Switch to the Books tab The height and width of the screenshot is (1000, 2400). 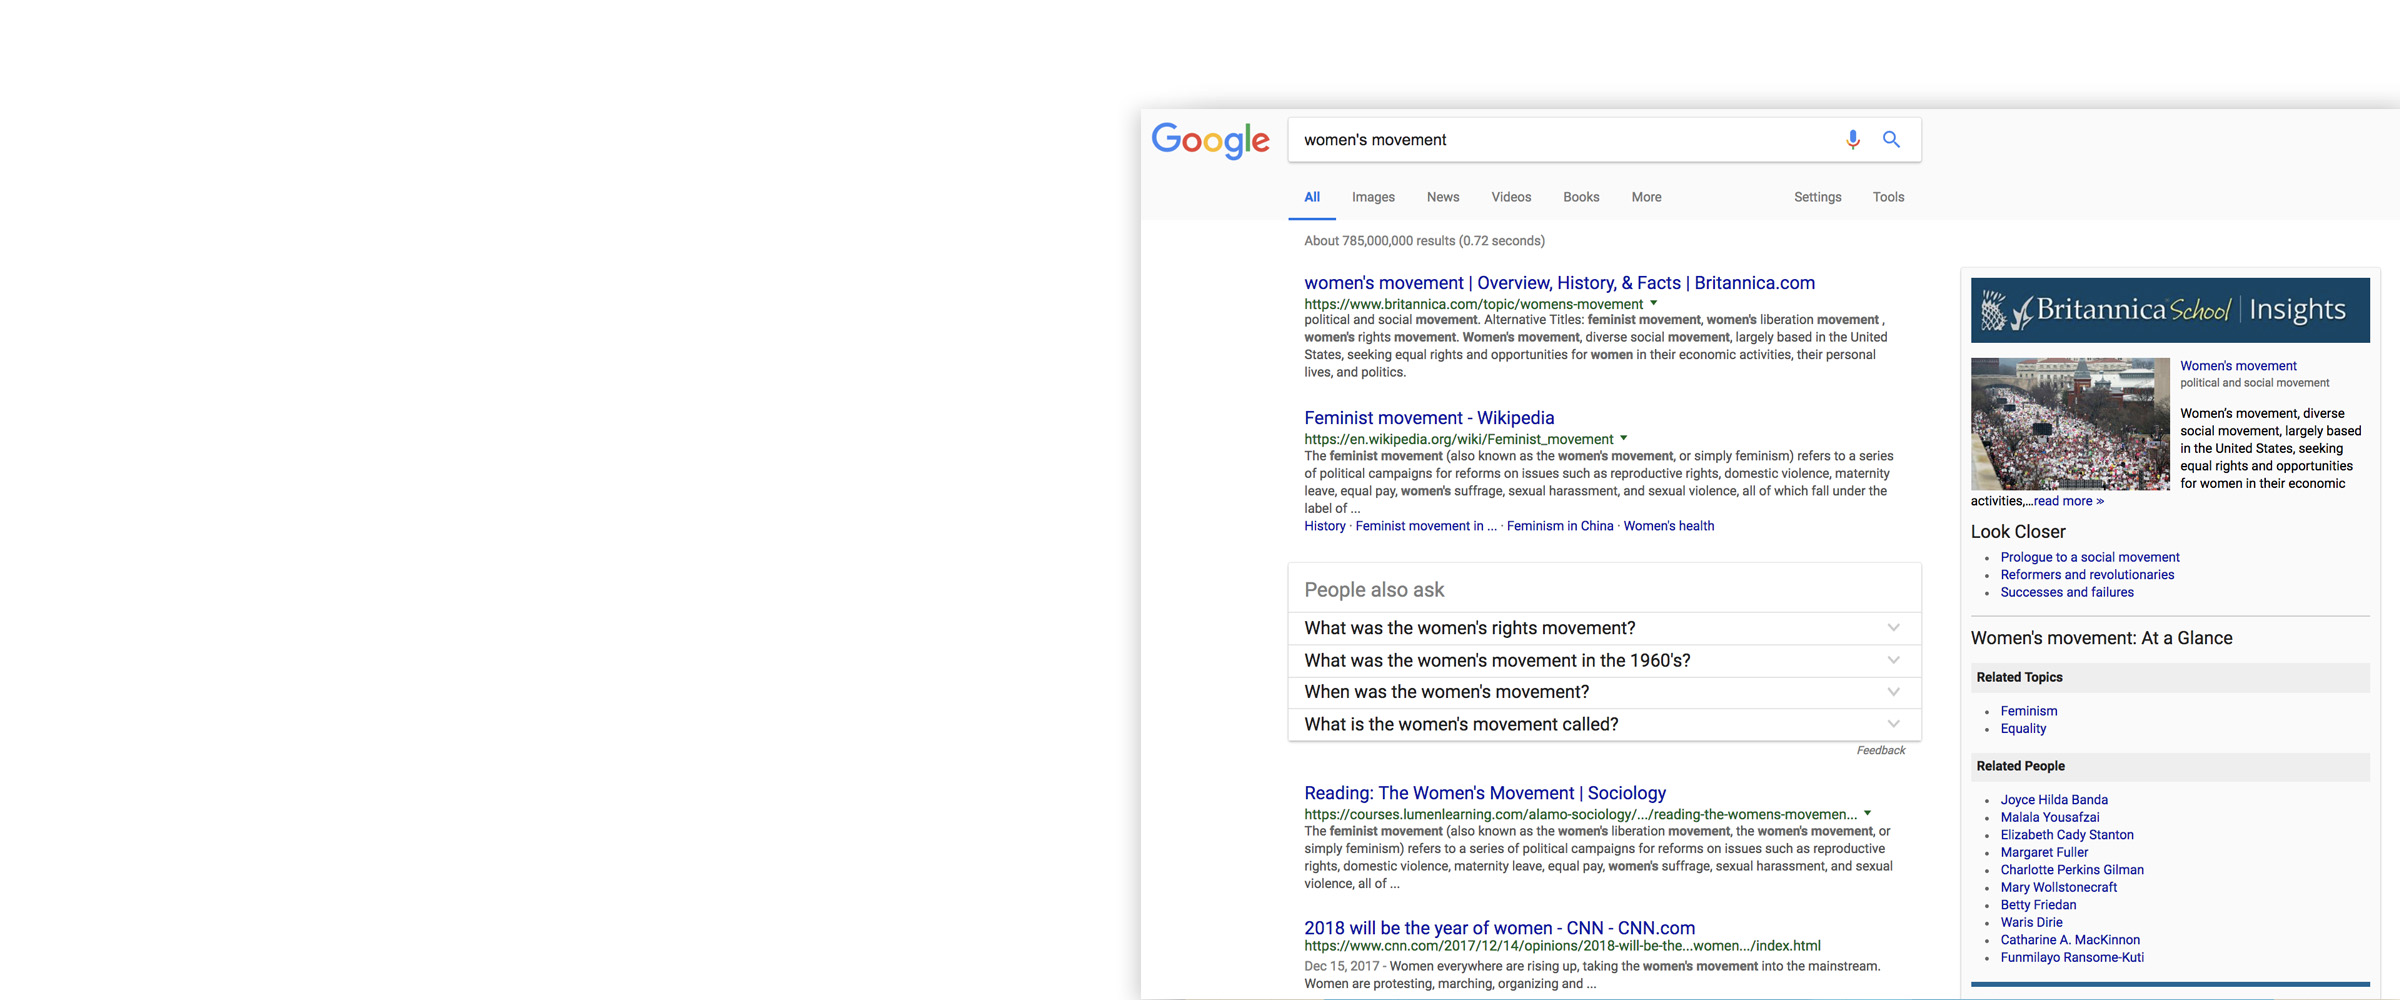pos(1581,197)
